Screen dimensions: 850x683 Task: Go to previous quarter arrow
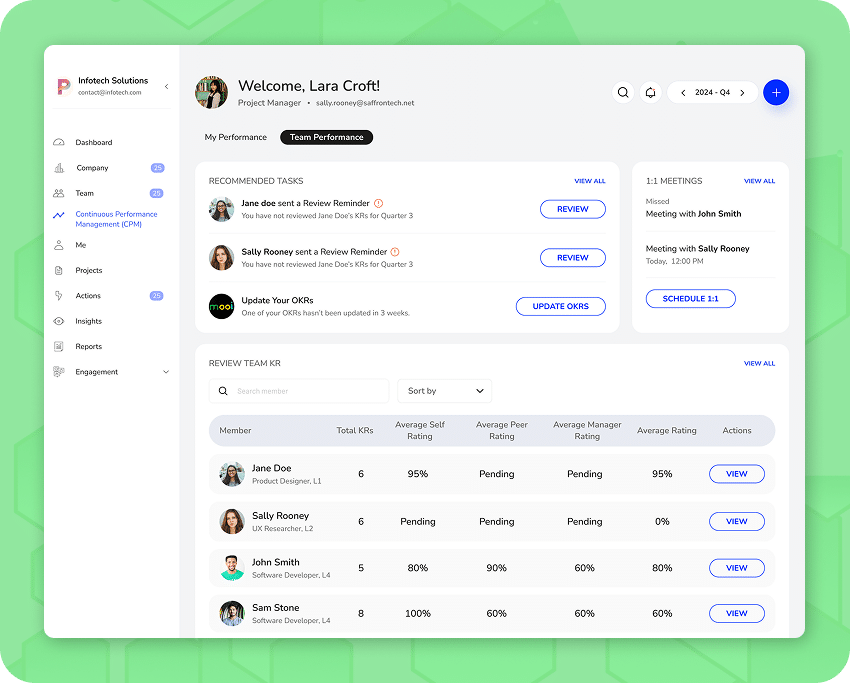click(683, 93)
